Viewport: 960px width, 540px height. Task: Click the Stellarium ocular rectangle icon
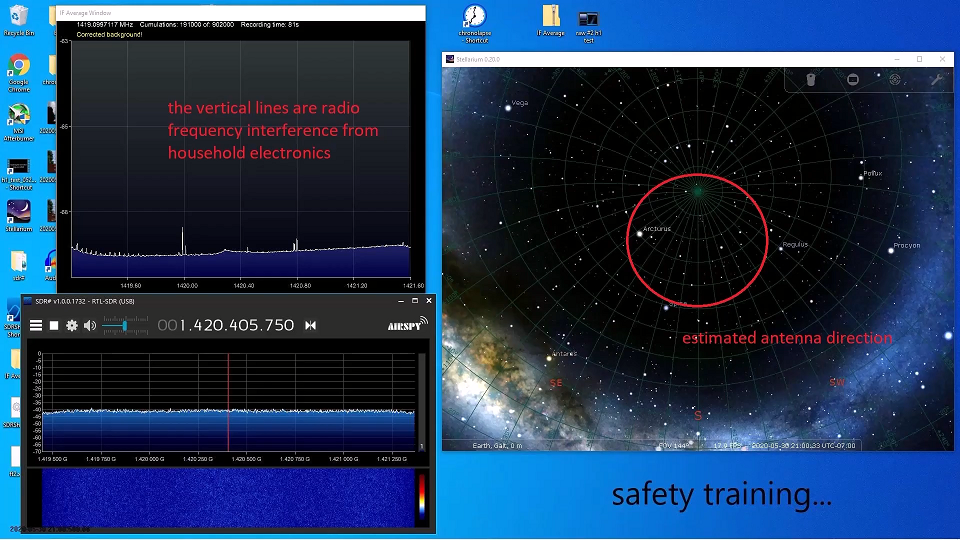point(853,80)
